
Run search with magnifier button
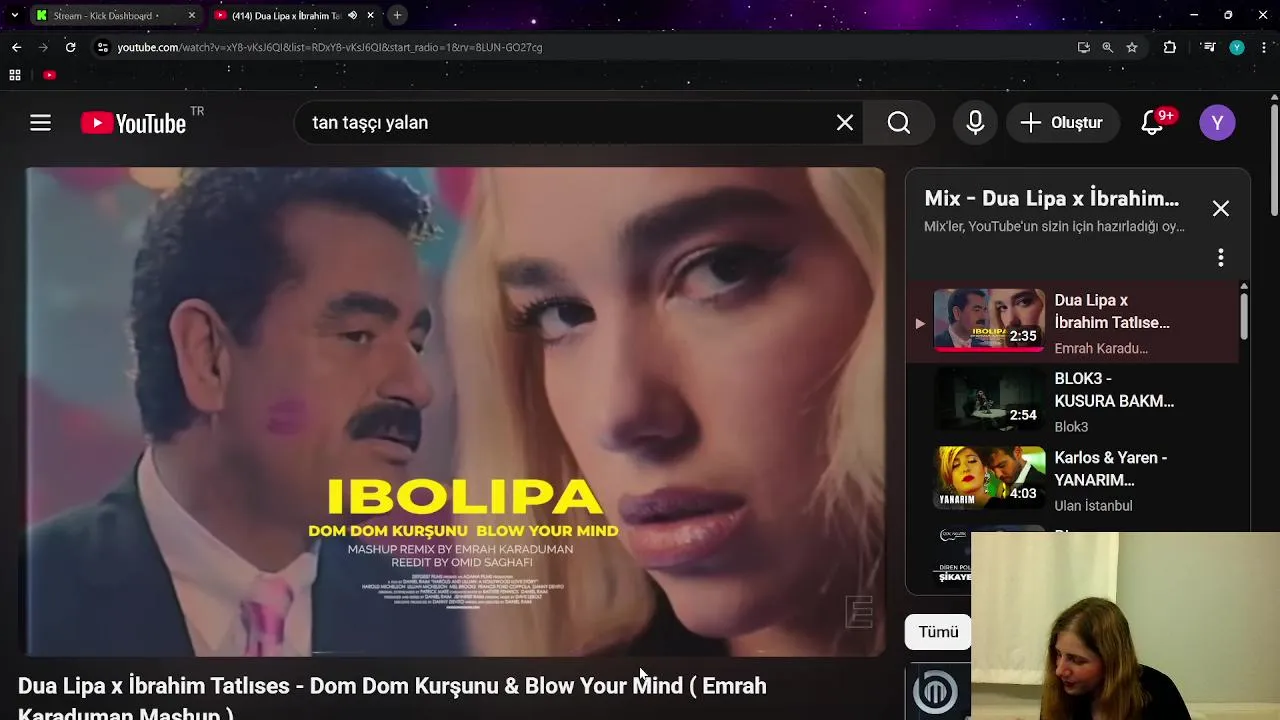point(899,123)
